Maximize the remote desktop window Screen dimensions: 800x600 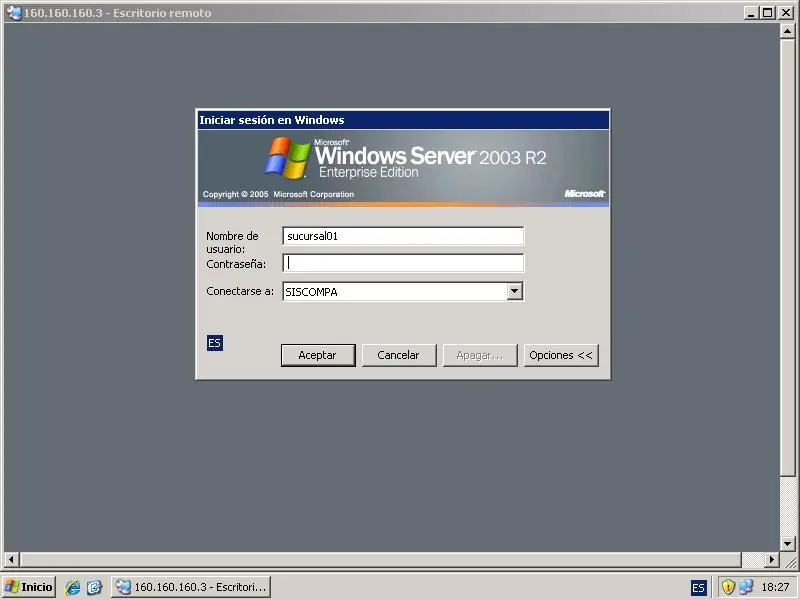coord(767,13)
